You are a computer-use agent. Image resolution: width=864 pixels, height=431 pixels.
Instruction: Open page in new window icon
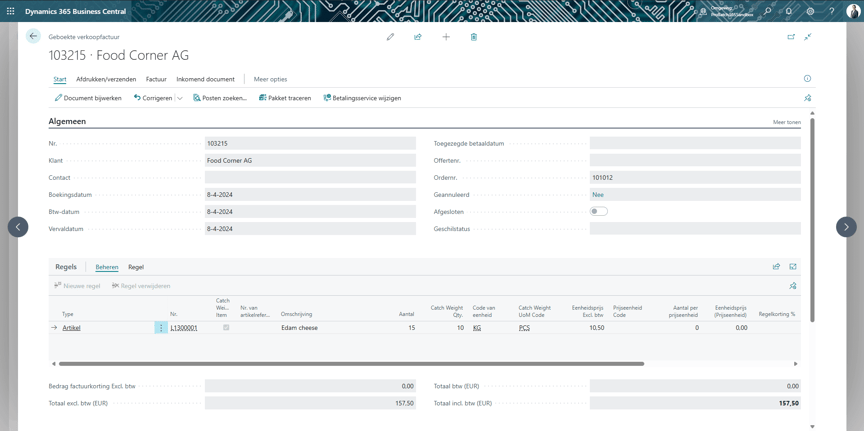pyautogui.click(x=791, y=37)
